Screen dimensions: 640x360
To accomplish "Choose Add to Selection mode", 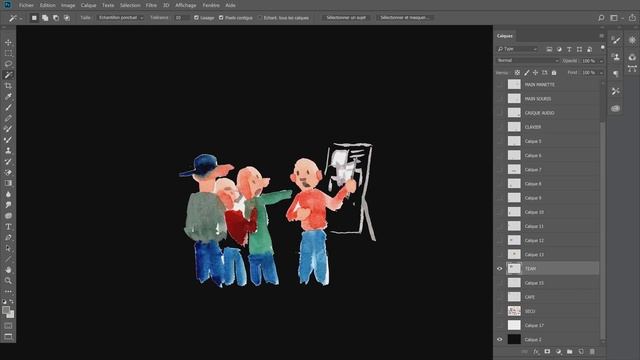I will (45, 18).
